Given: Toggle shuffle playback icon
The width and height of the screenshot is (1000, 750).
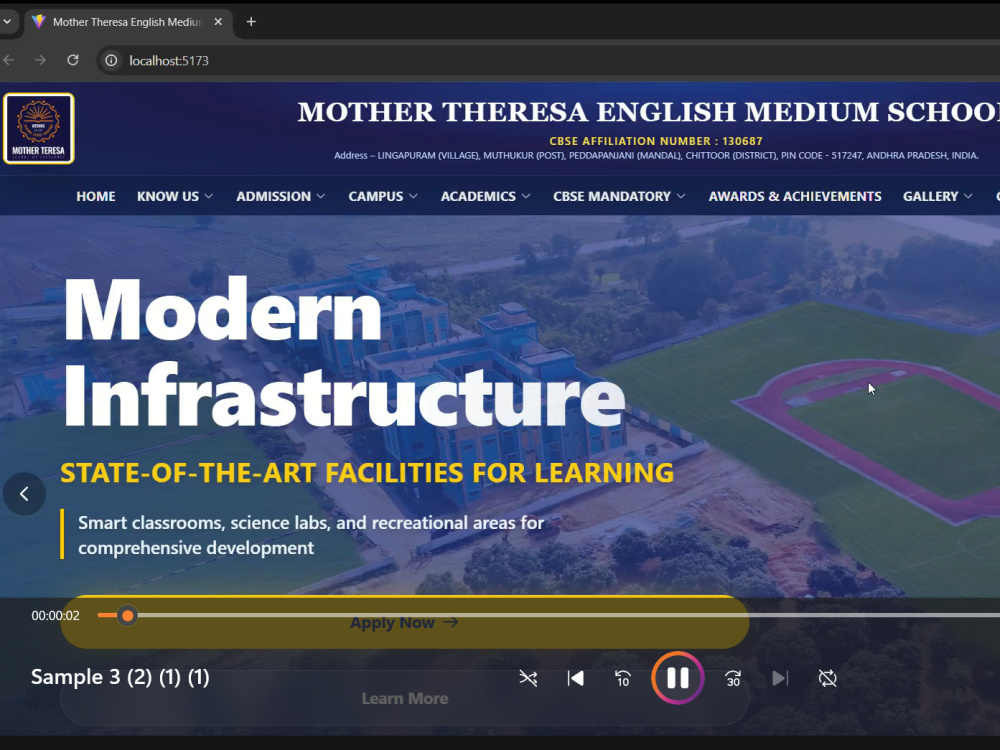Looking at the screenshot, I should click(528, 678).
